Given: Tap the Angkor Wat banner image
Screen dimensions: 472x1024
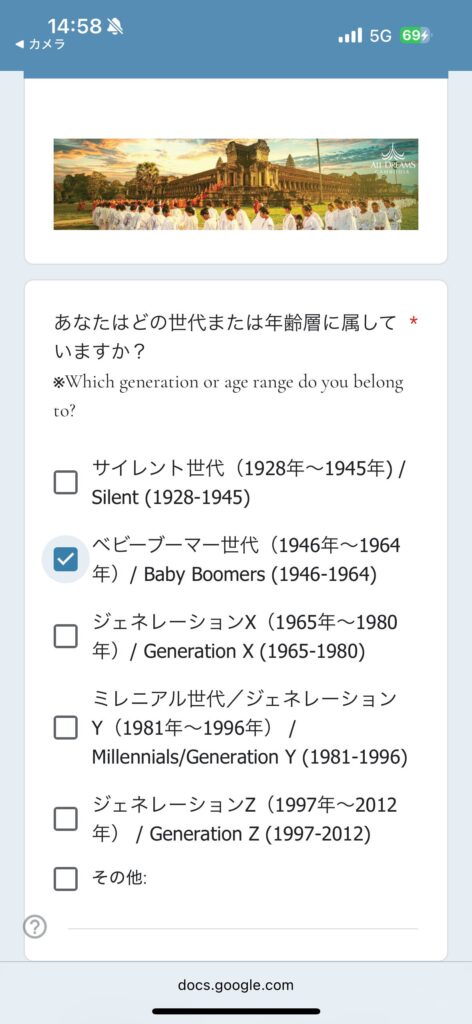Looking at the screenshot, I should coord(236,184).
